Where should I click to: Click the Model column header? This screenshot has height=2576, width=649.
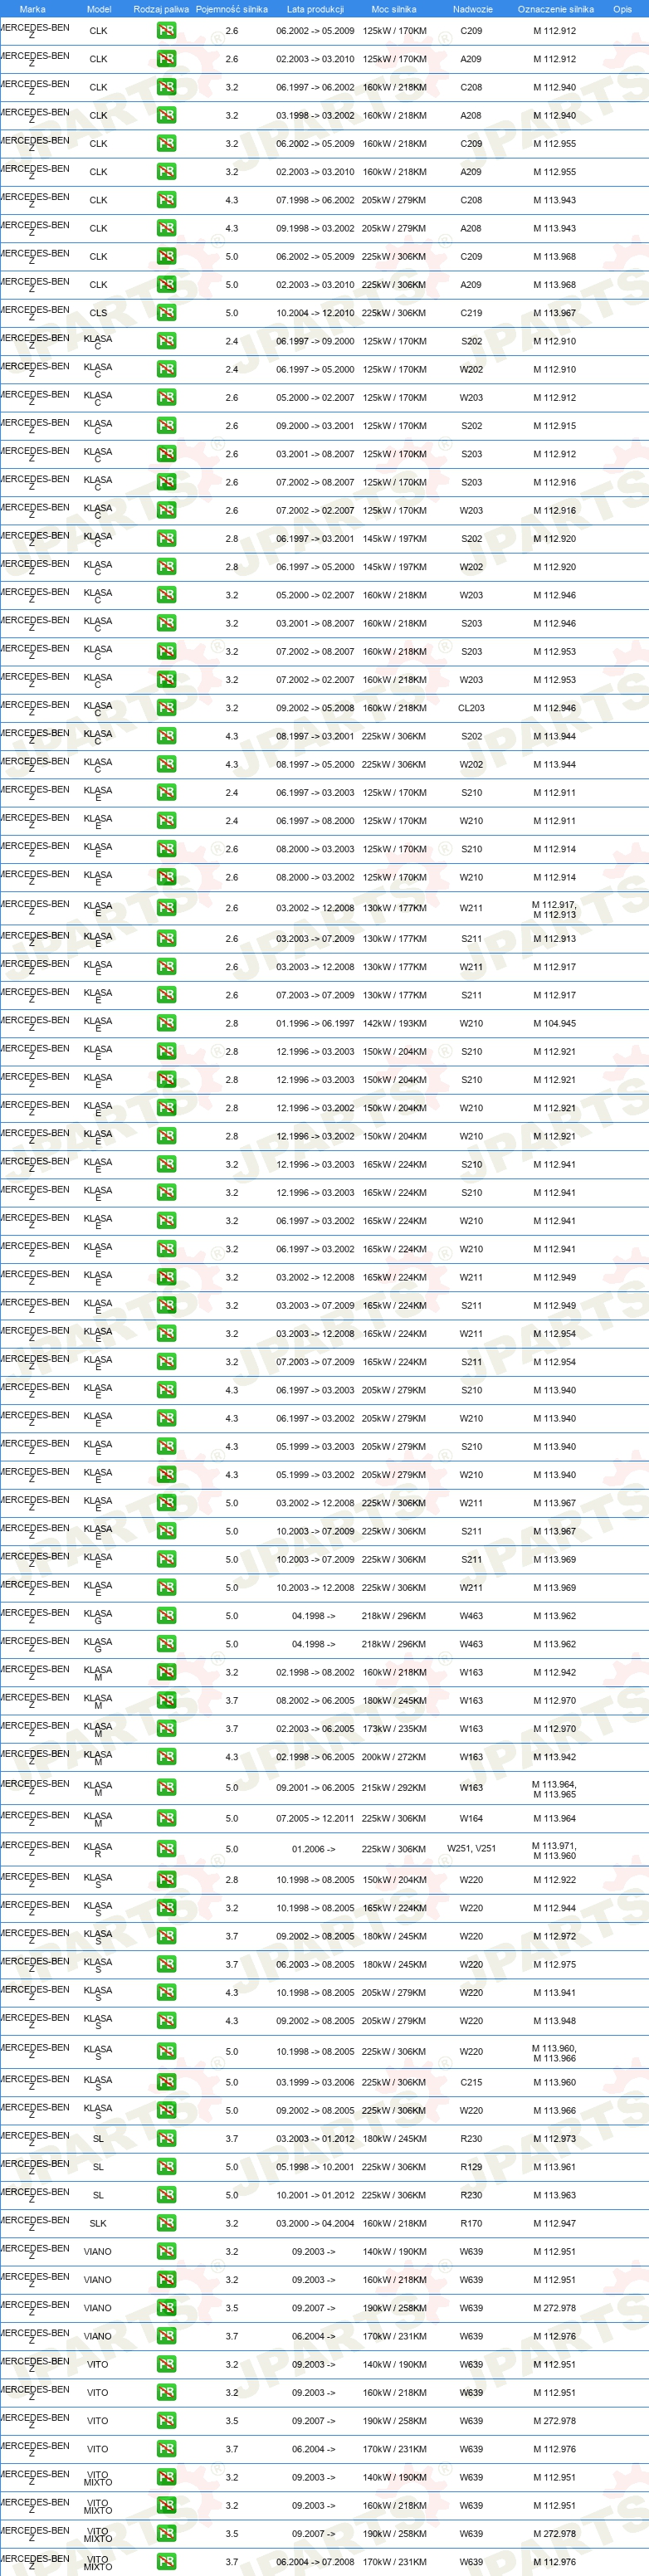[99, 9]
